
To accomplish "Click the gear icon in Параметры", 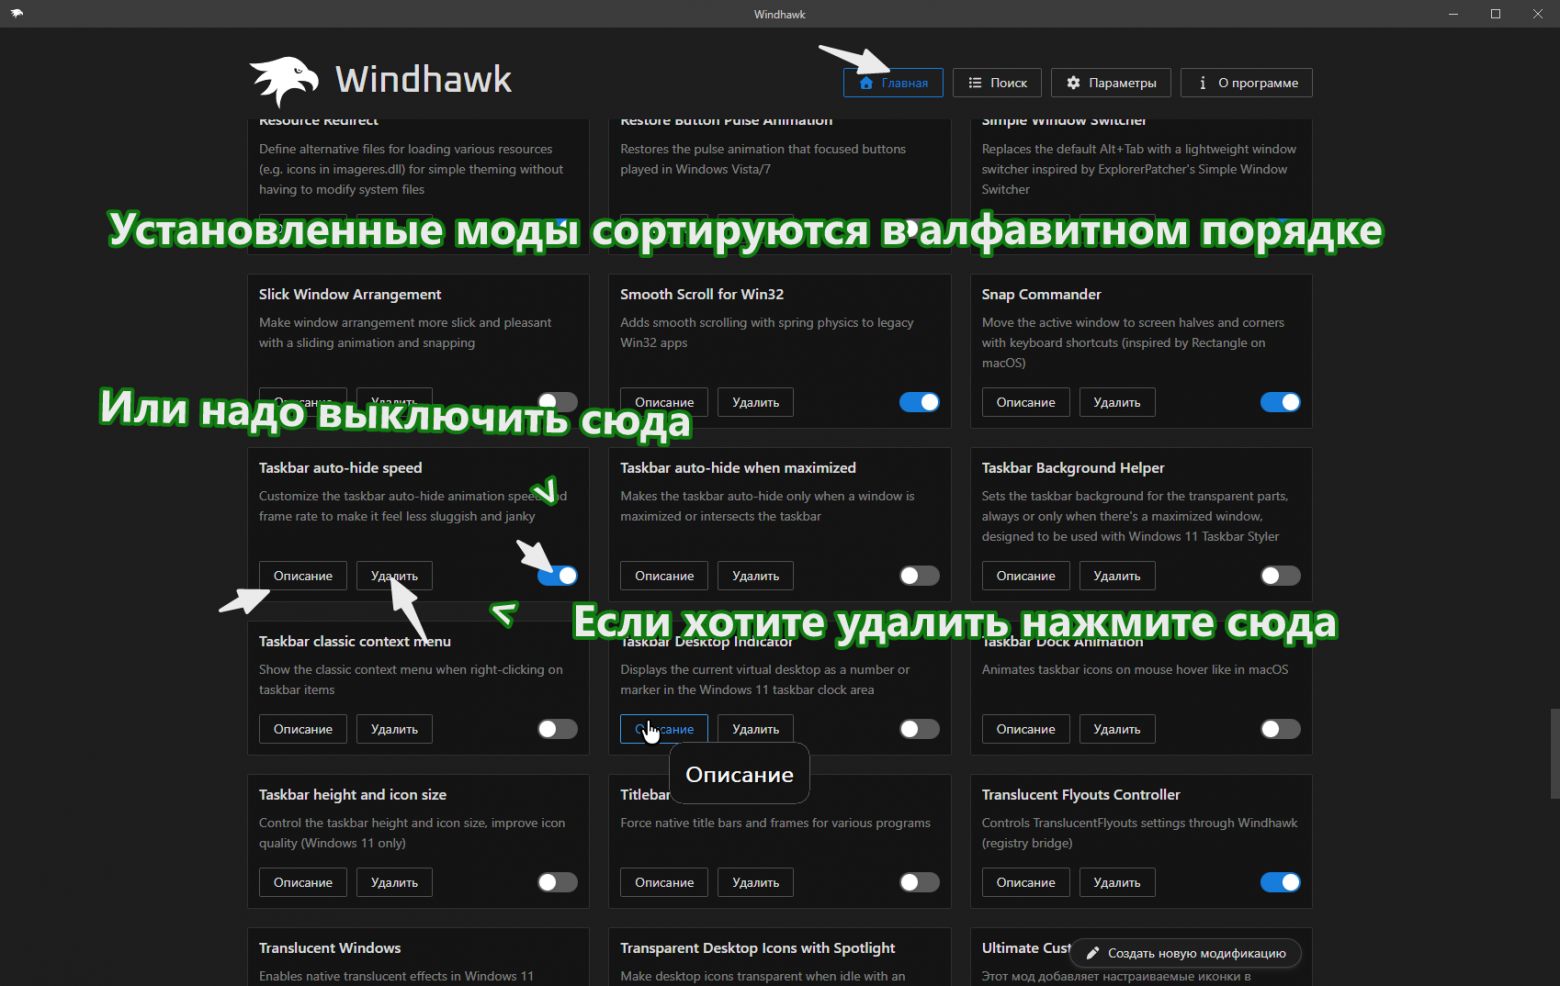I will (1073, 83).
